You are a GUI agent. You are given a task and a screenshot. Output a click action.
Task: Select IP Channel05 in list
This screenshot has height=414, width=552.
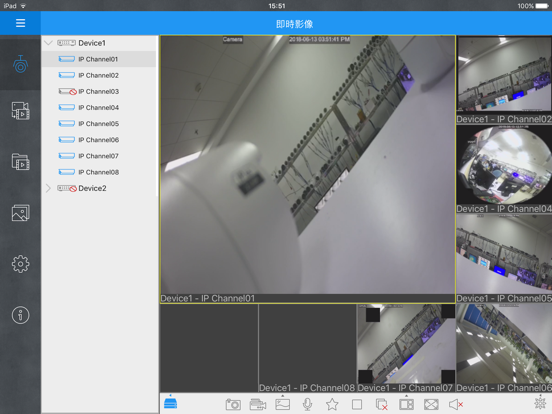[99, 124]
